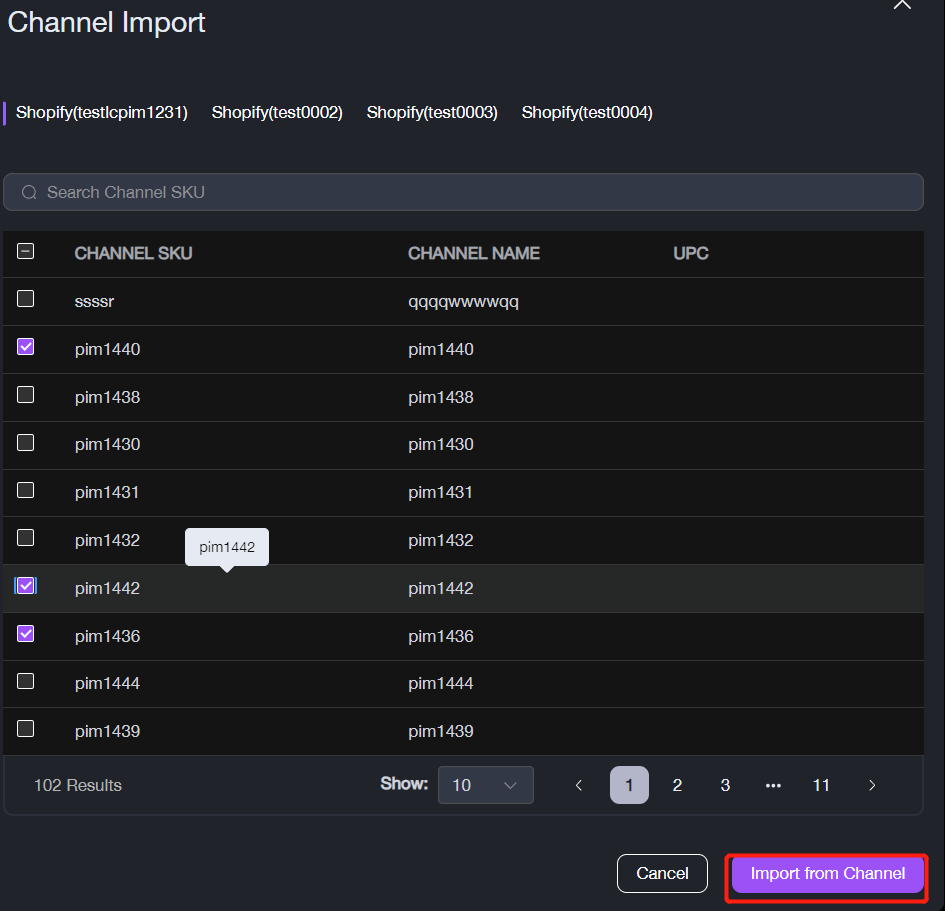Open the Shopify(test0004) tab

587,113
